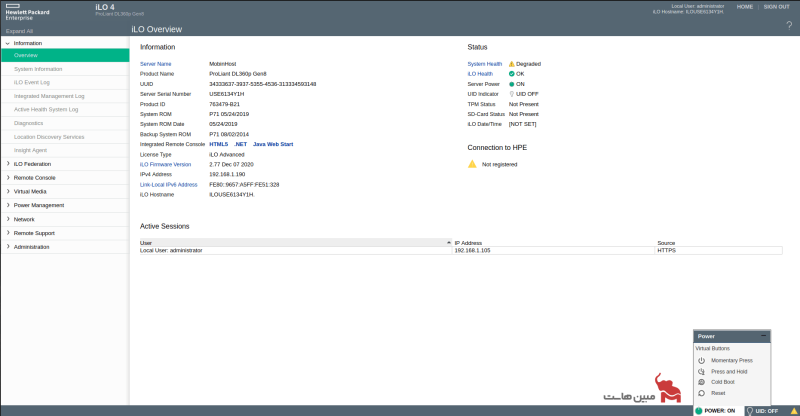Collapse the Information tree section
800x416 pixels.
pos(8,43)
